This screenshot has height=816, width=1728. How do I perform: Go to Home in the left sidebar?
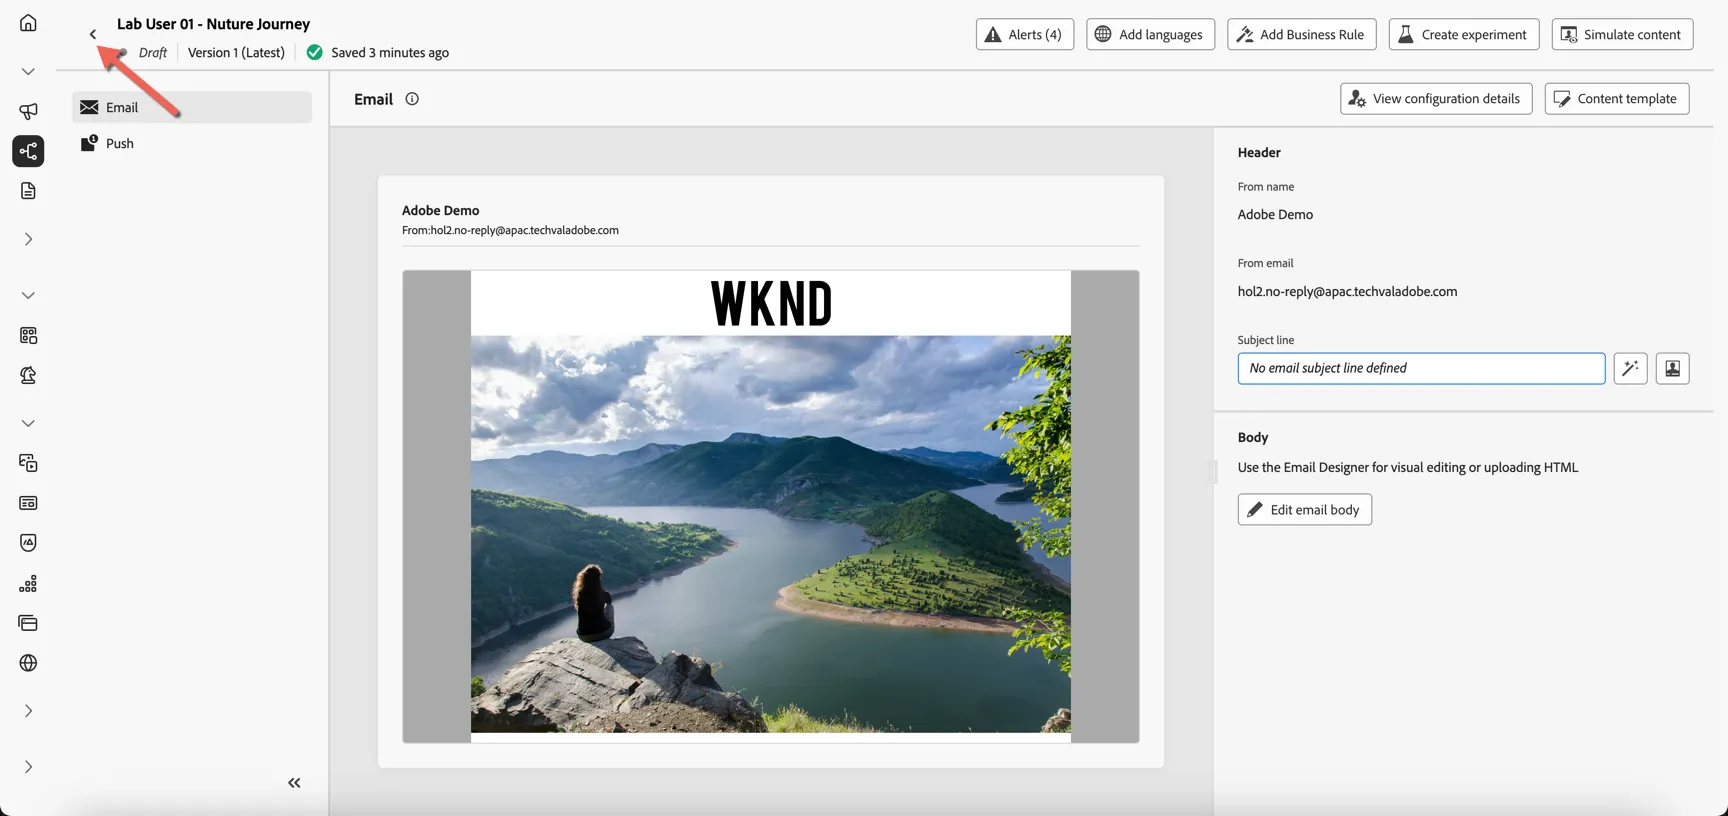click(28, 23)
